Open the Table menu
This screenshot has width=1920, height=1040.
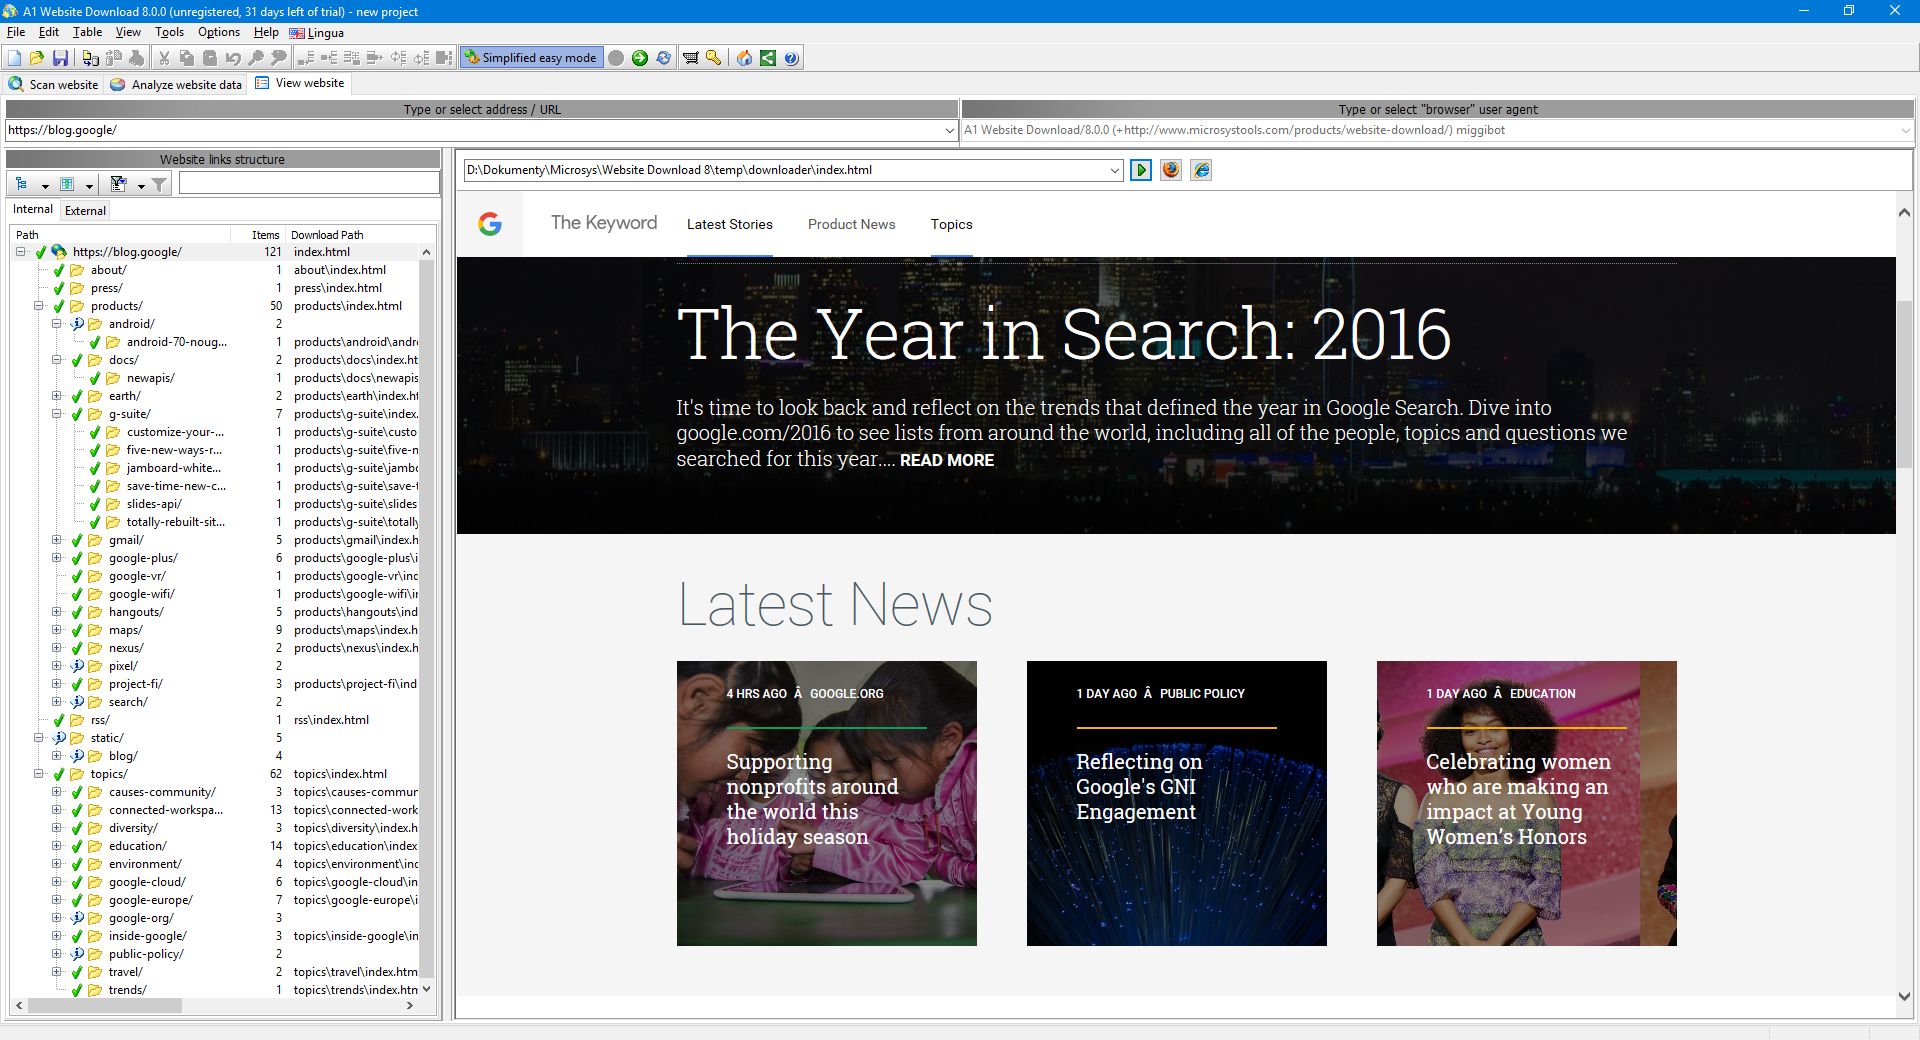click(x=87, y=32)
